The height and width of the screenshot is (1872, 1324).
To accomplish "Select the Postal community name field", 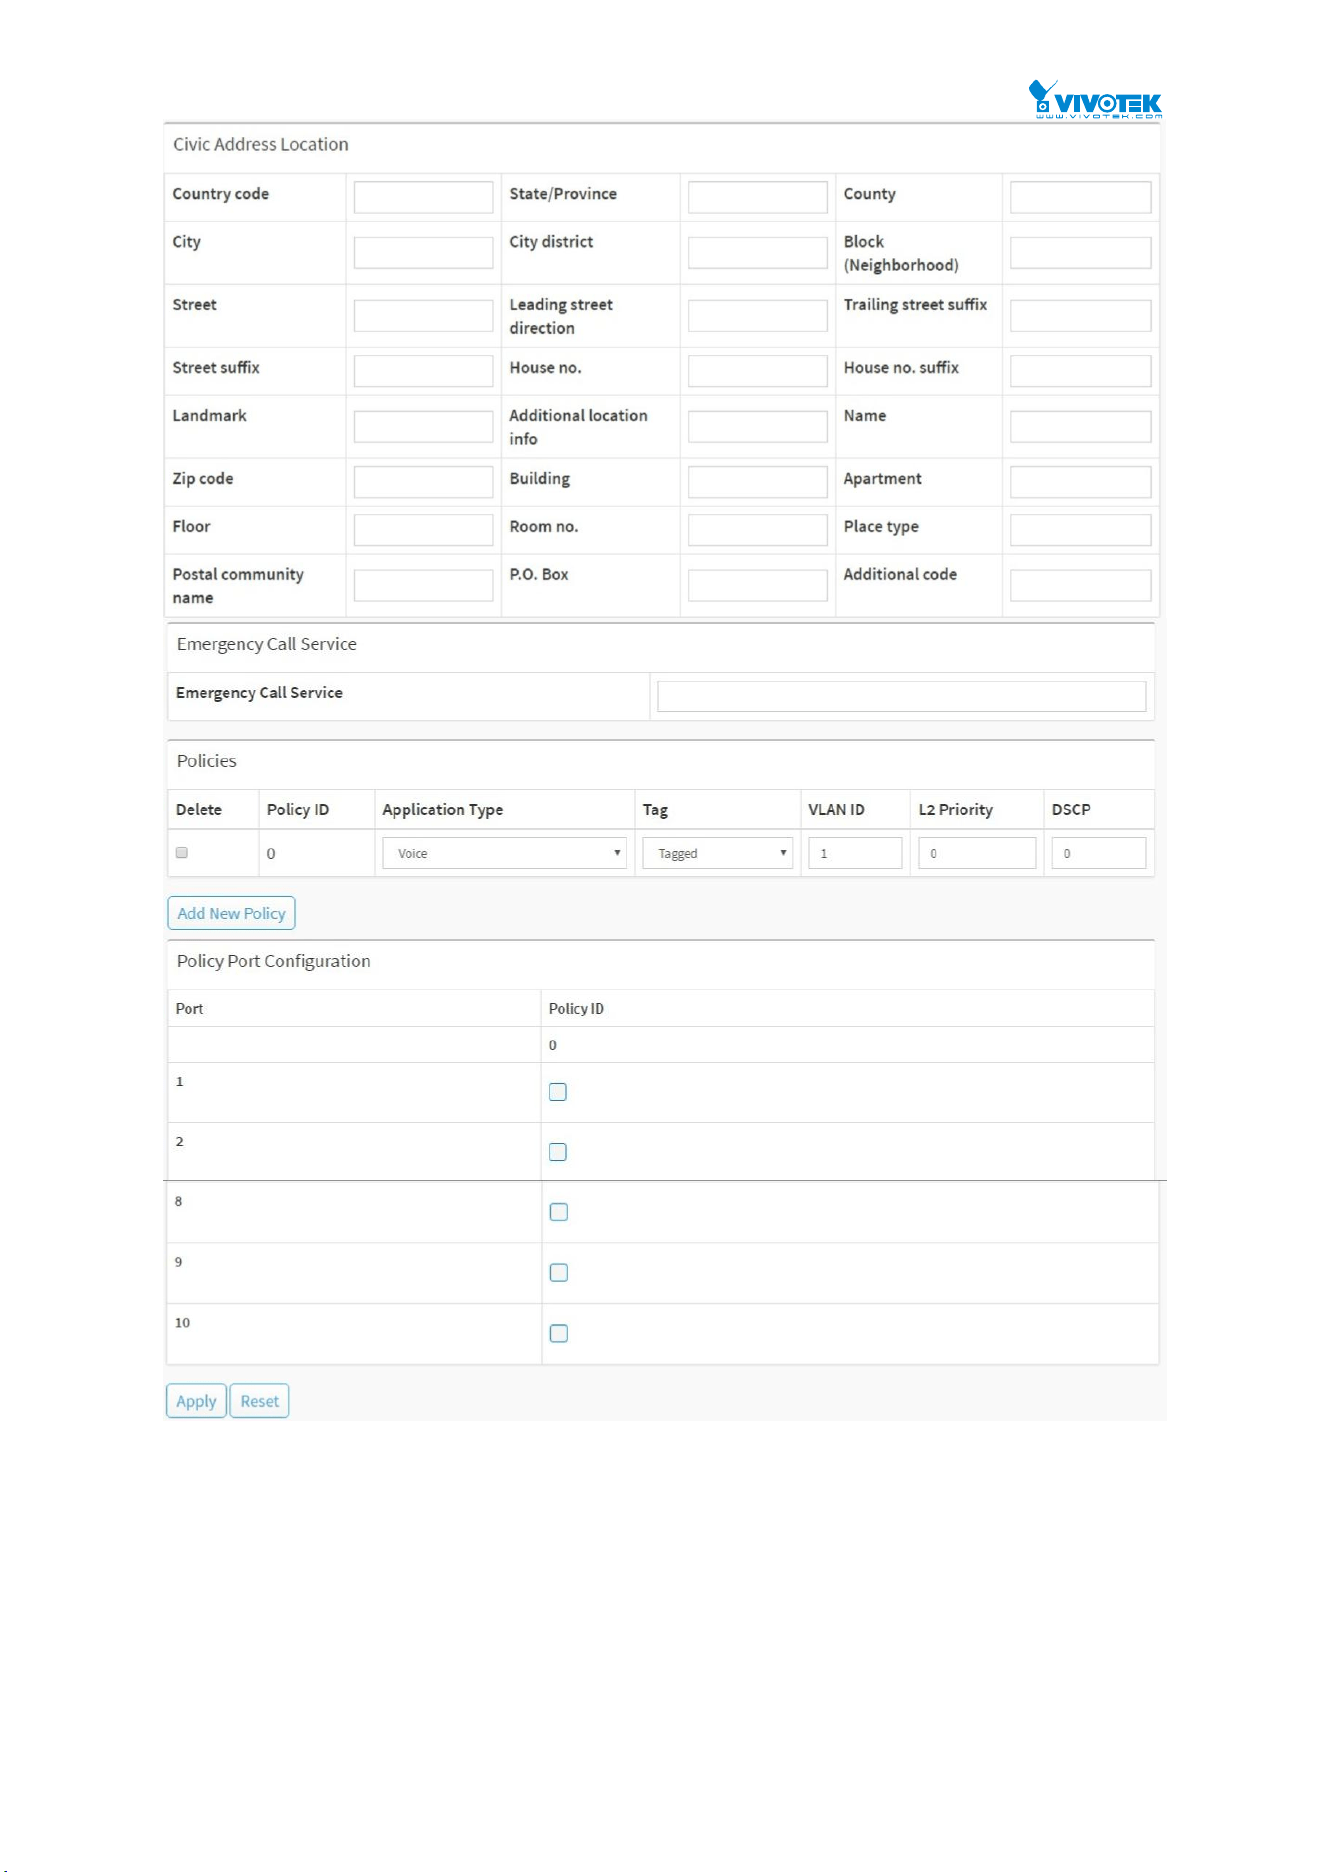I will [424, 586].
